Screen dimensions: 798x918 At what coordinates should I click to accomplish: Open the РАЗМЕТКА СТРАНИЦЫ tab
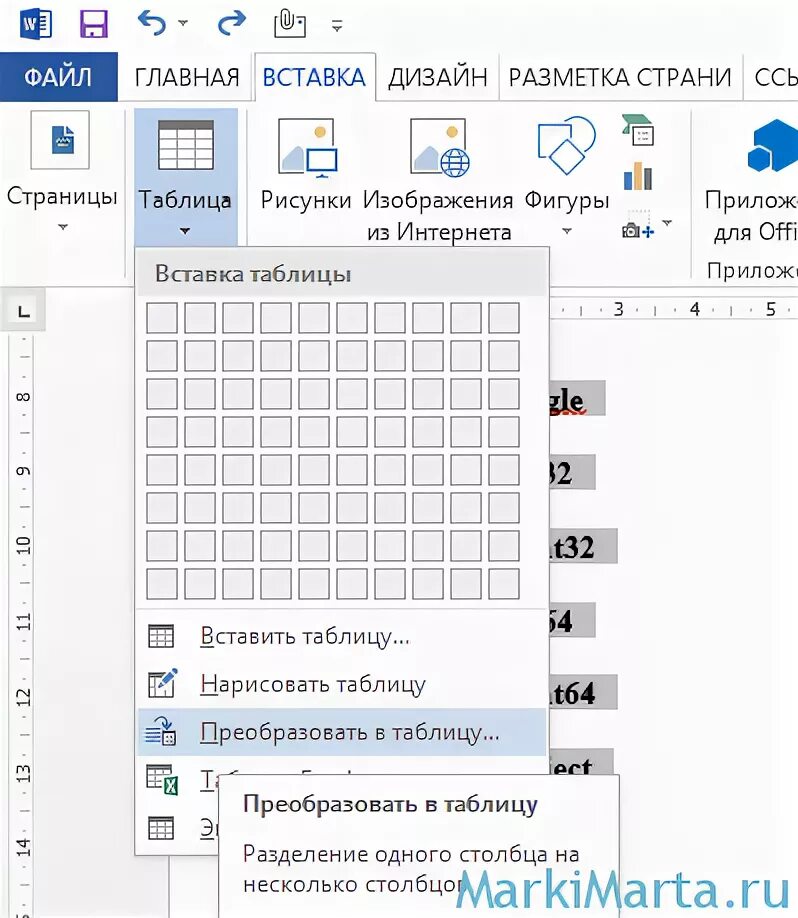[620, 77]
